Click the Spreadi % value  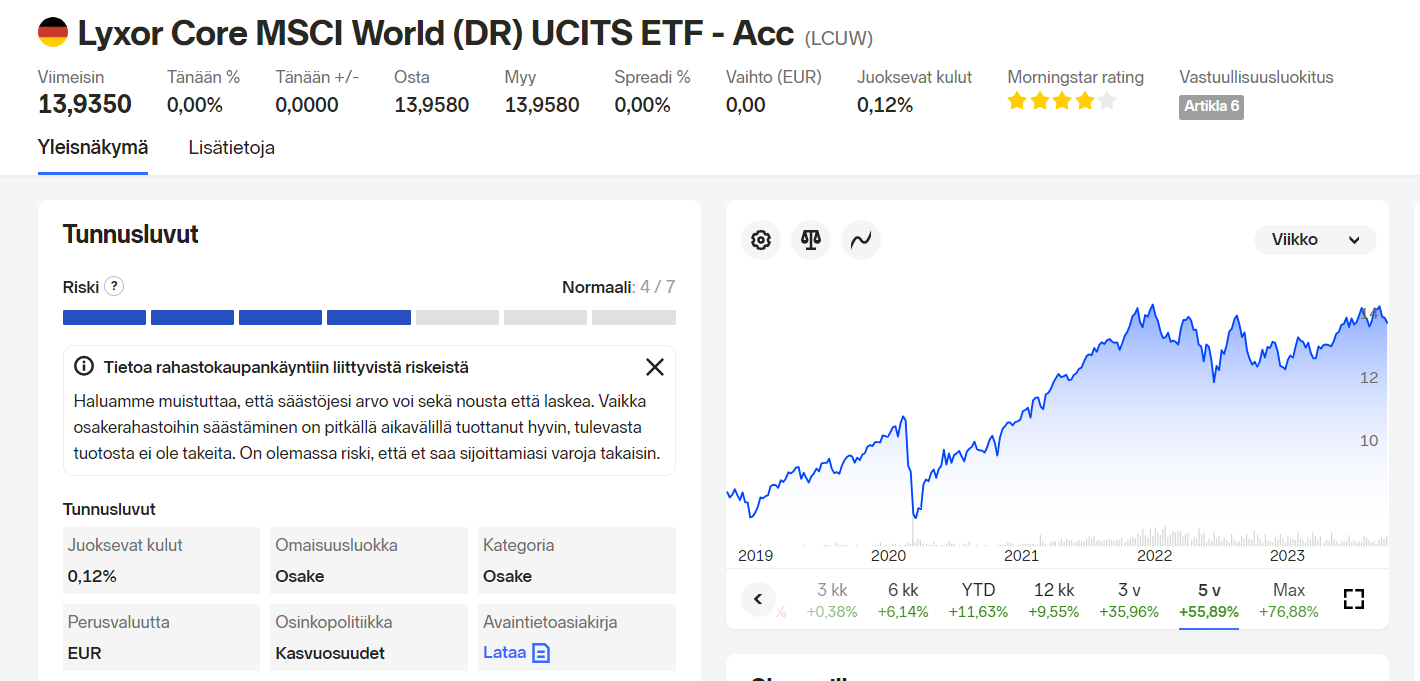point(642,104)
